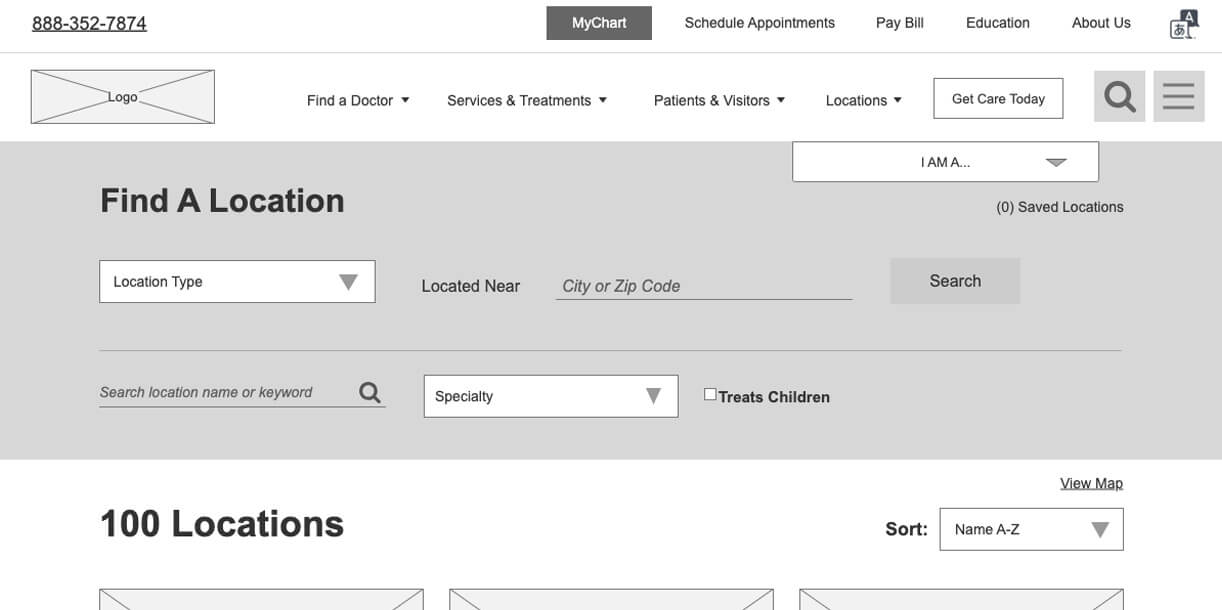The image size is (1222, 610).
Task: Open the Find a Doctor menu
Action: [358, 100]
